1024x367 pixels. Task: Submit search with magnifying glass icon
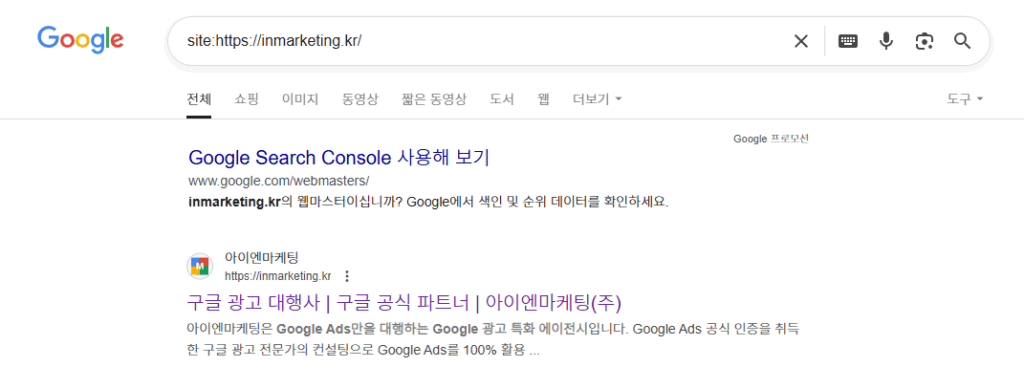(963, 41)
